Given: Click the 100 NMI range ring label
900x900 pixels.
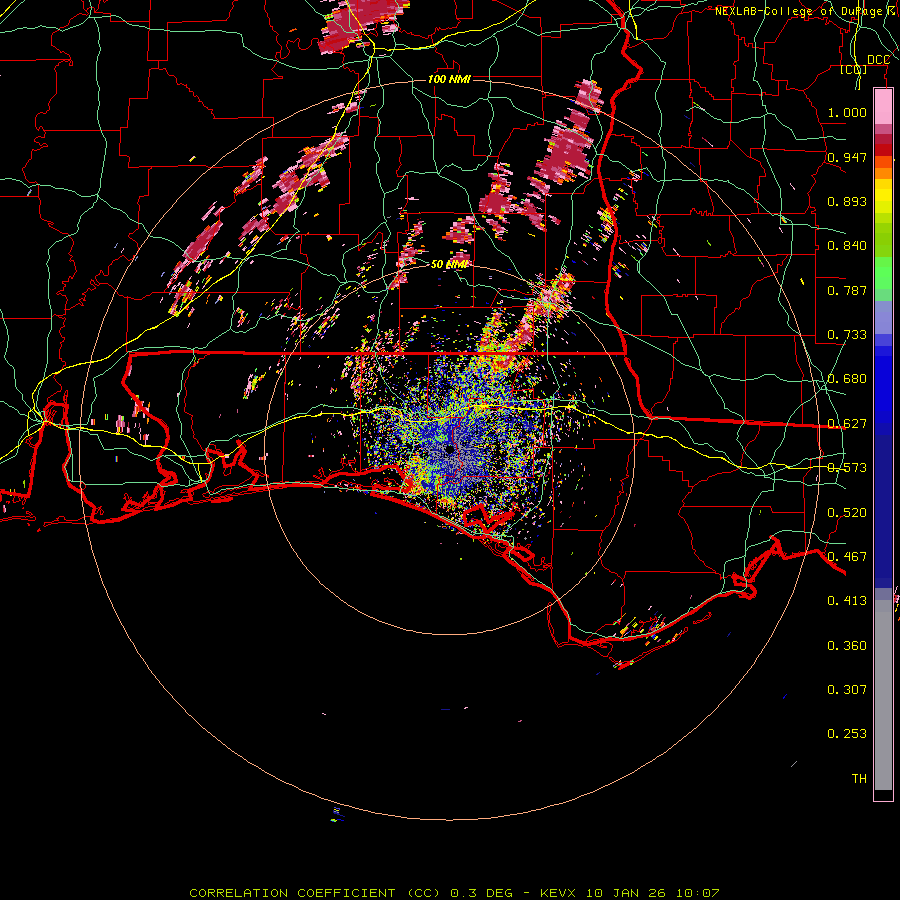Looking at the screenshot, I should 449,79.
